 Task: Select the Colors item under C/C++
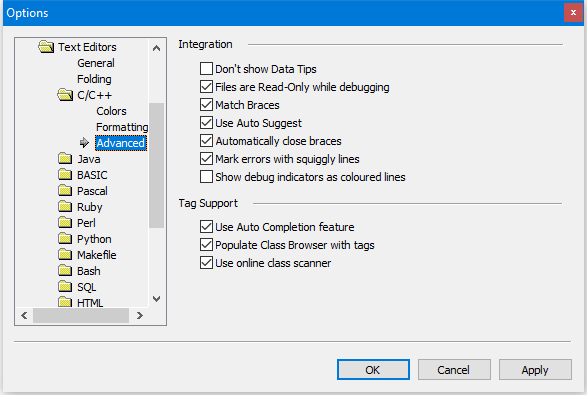(111, 111)
